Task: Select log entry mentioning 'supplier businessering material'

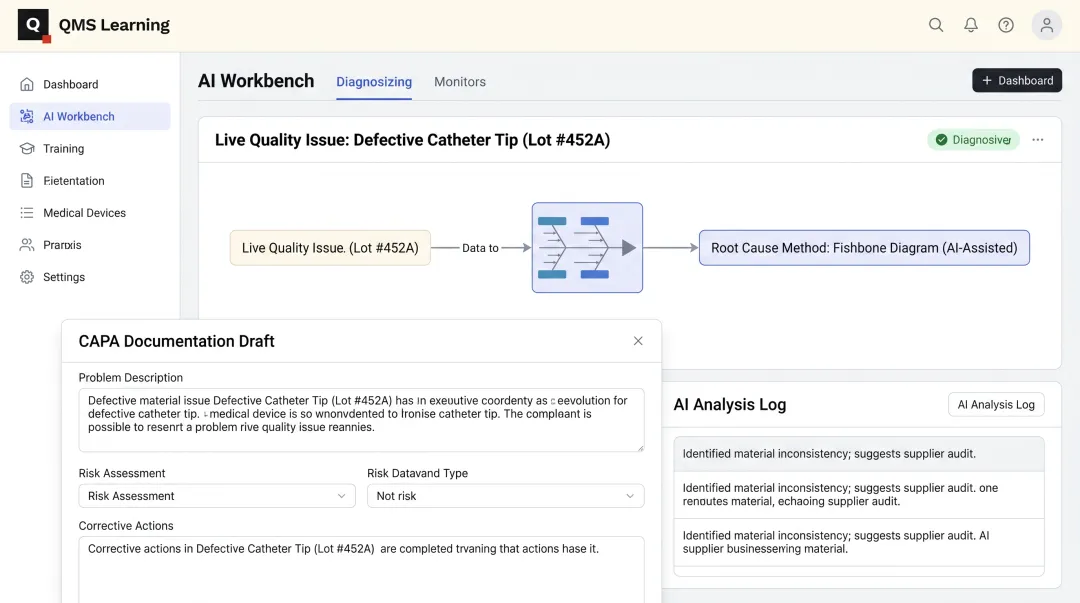Action: coord(859,542)
